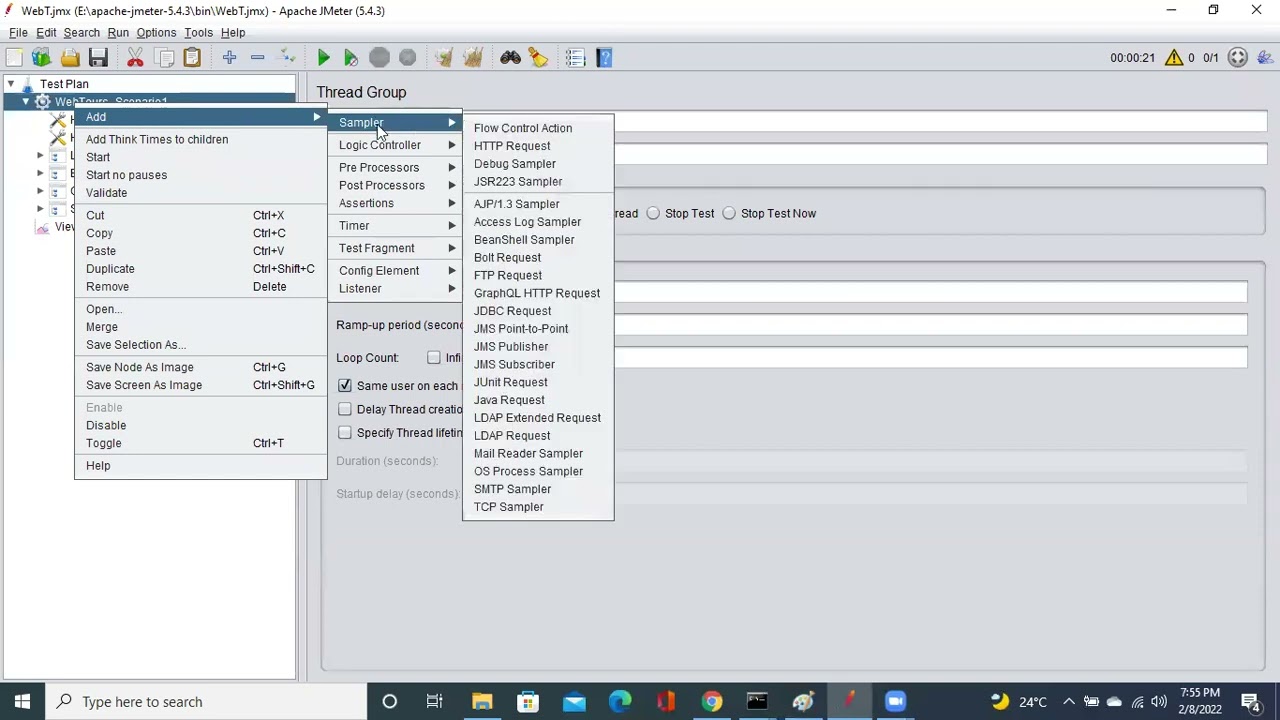Check the Infinite loop count checkbox
Image resolution: width=1280 pixels, height=720 pixels.
[434, 357]
